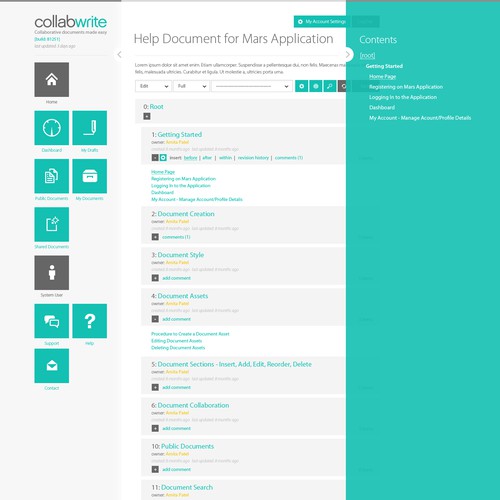Viewport: 500px width, 500px height.
Task: Click add comment under Document Collaboration
Action: [x=176, y=428]
